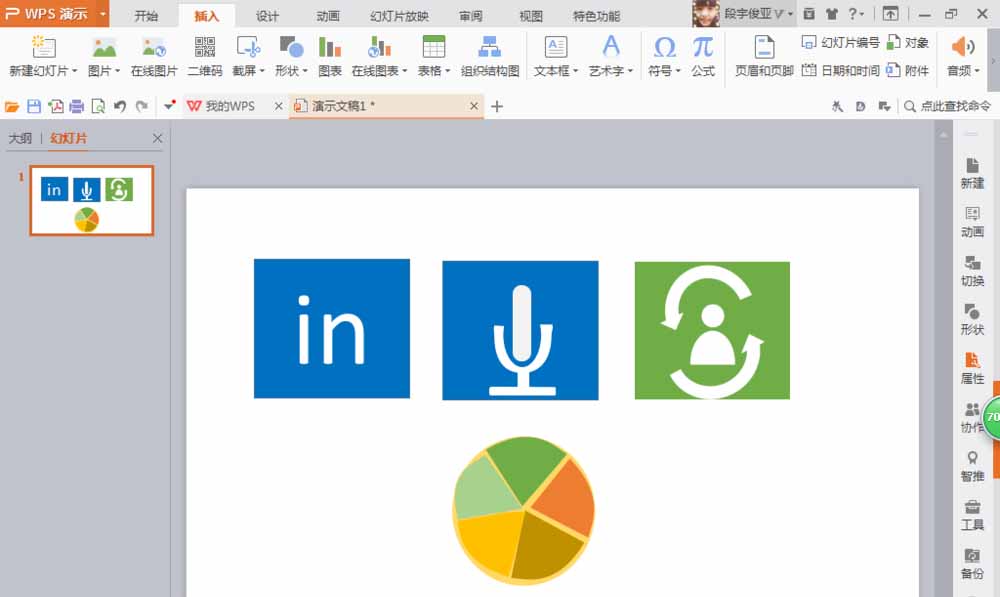The width and height of the screenshot is (1000, 597).
Task: Click the Audio (音频) speaker icon
Action: click(x=962, y=47)
